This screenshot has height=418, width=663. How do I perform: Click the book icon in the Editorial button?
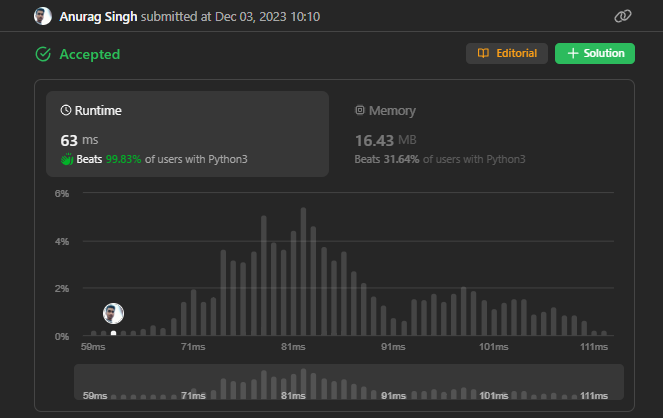tap(483, 53)
